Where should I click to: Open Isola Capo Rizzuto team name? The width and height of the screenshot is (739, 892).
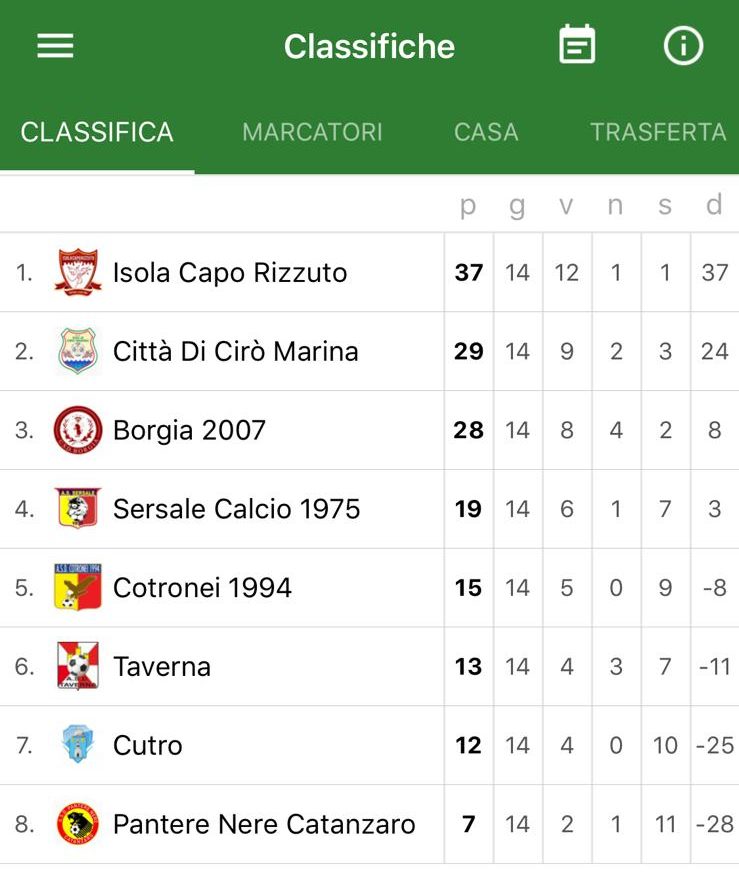coord(230,272)
